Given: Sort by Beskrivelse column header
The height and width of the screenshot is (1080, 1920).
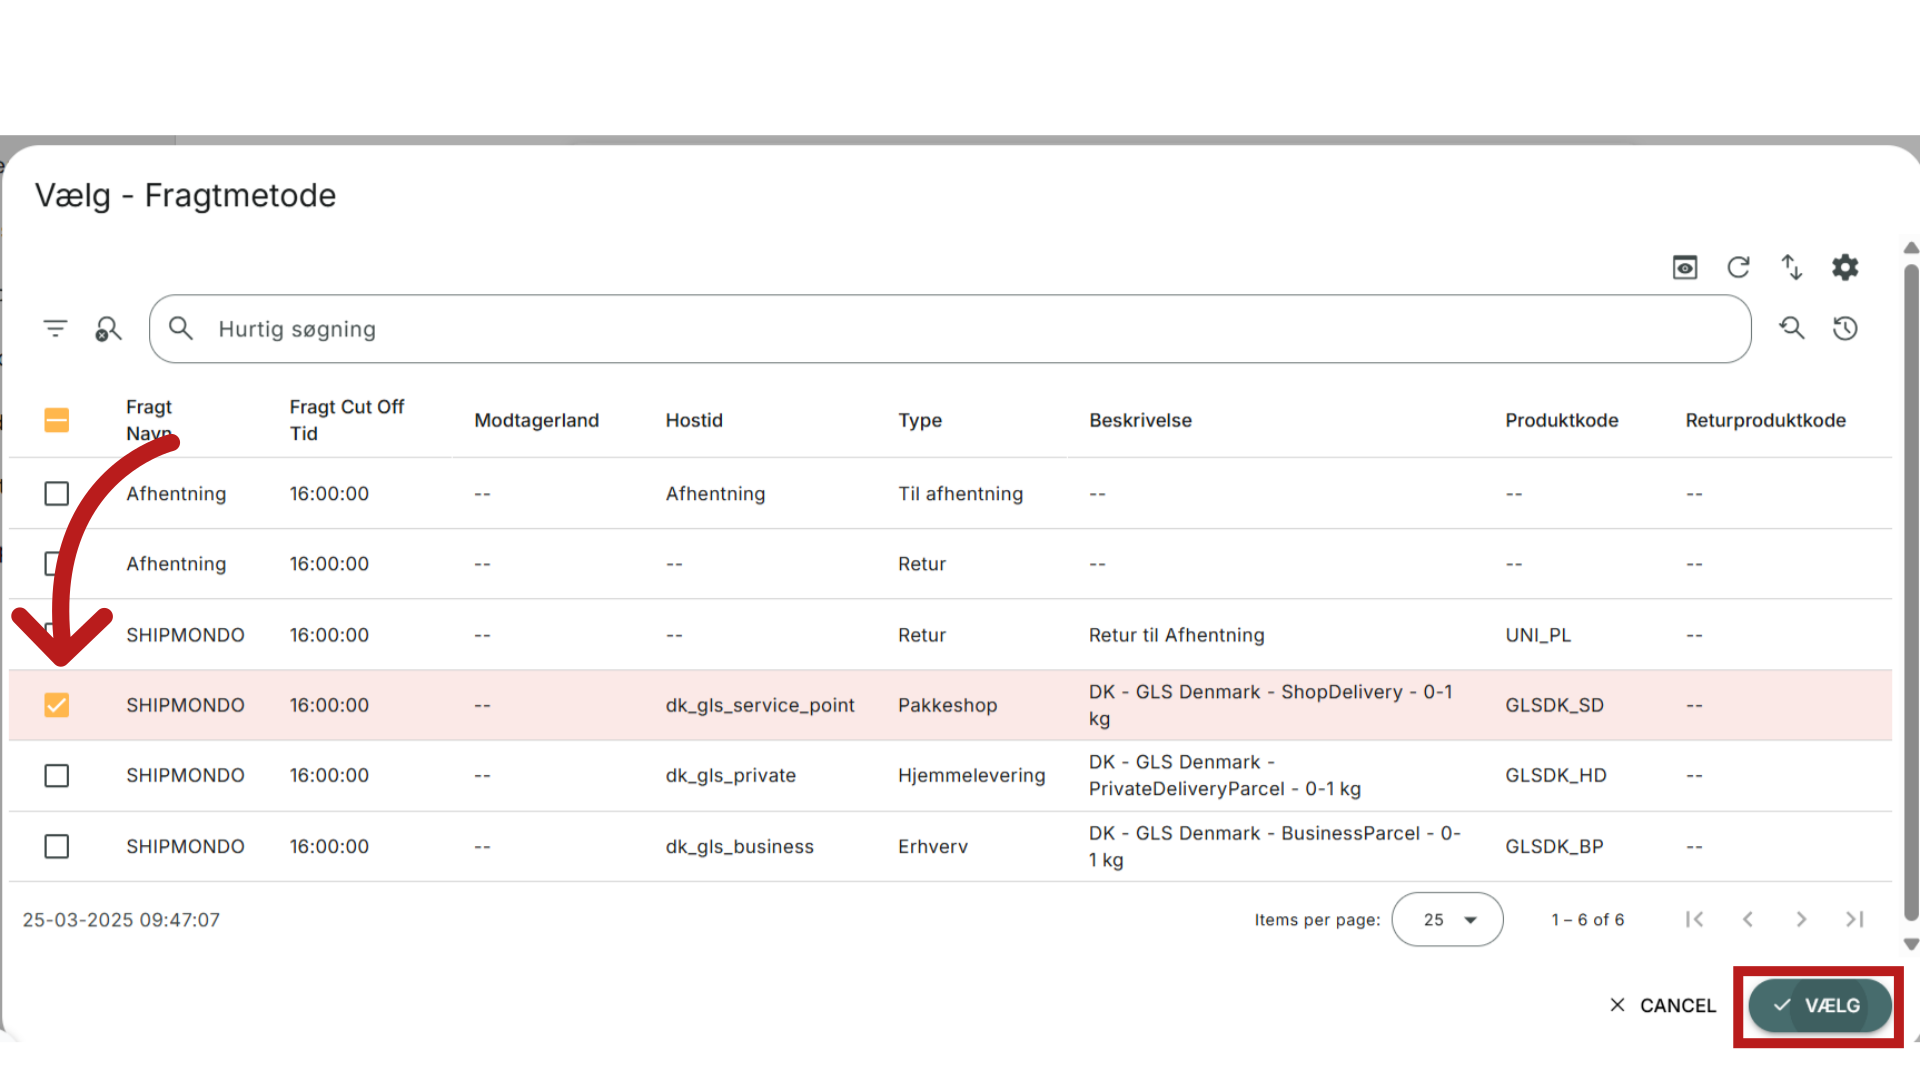Looking at the screenshot, I should [x=1140, y=420].
